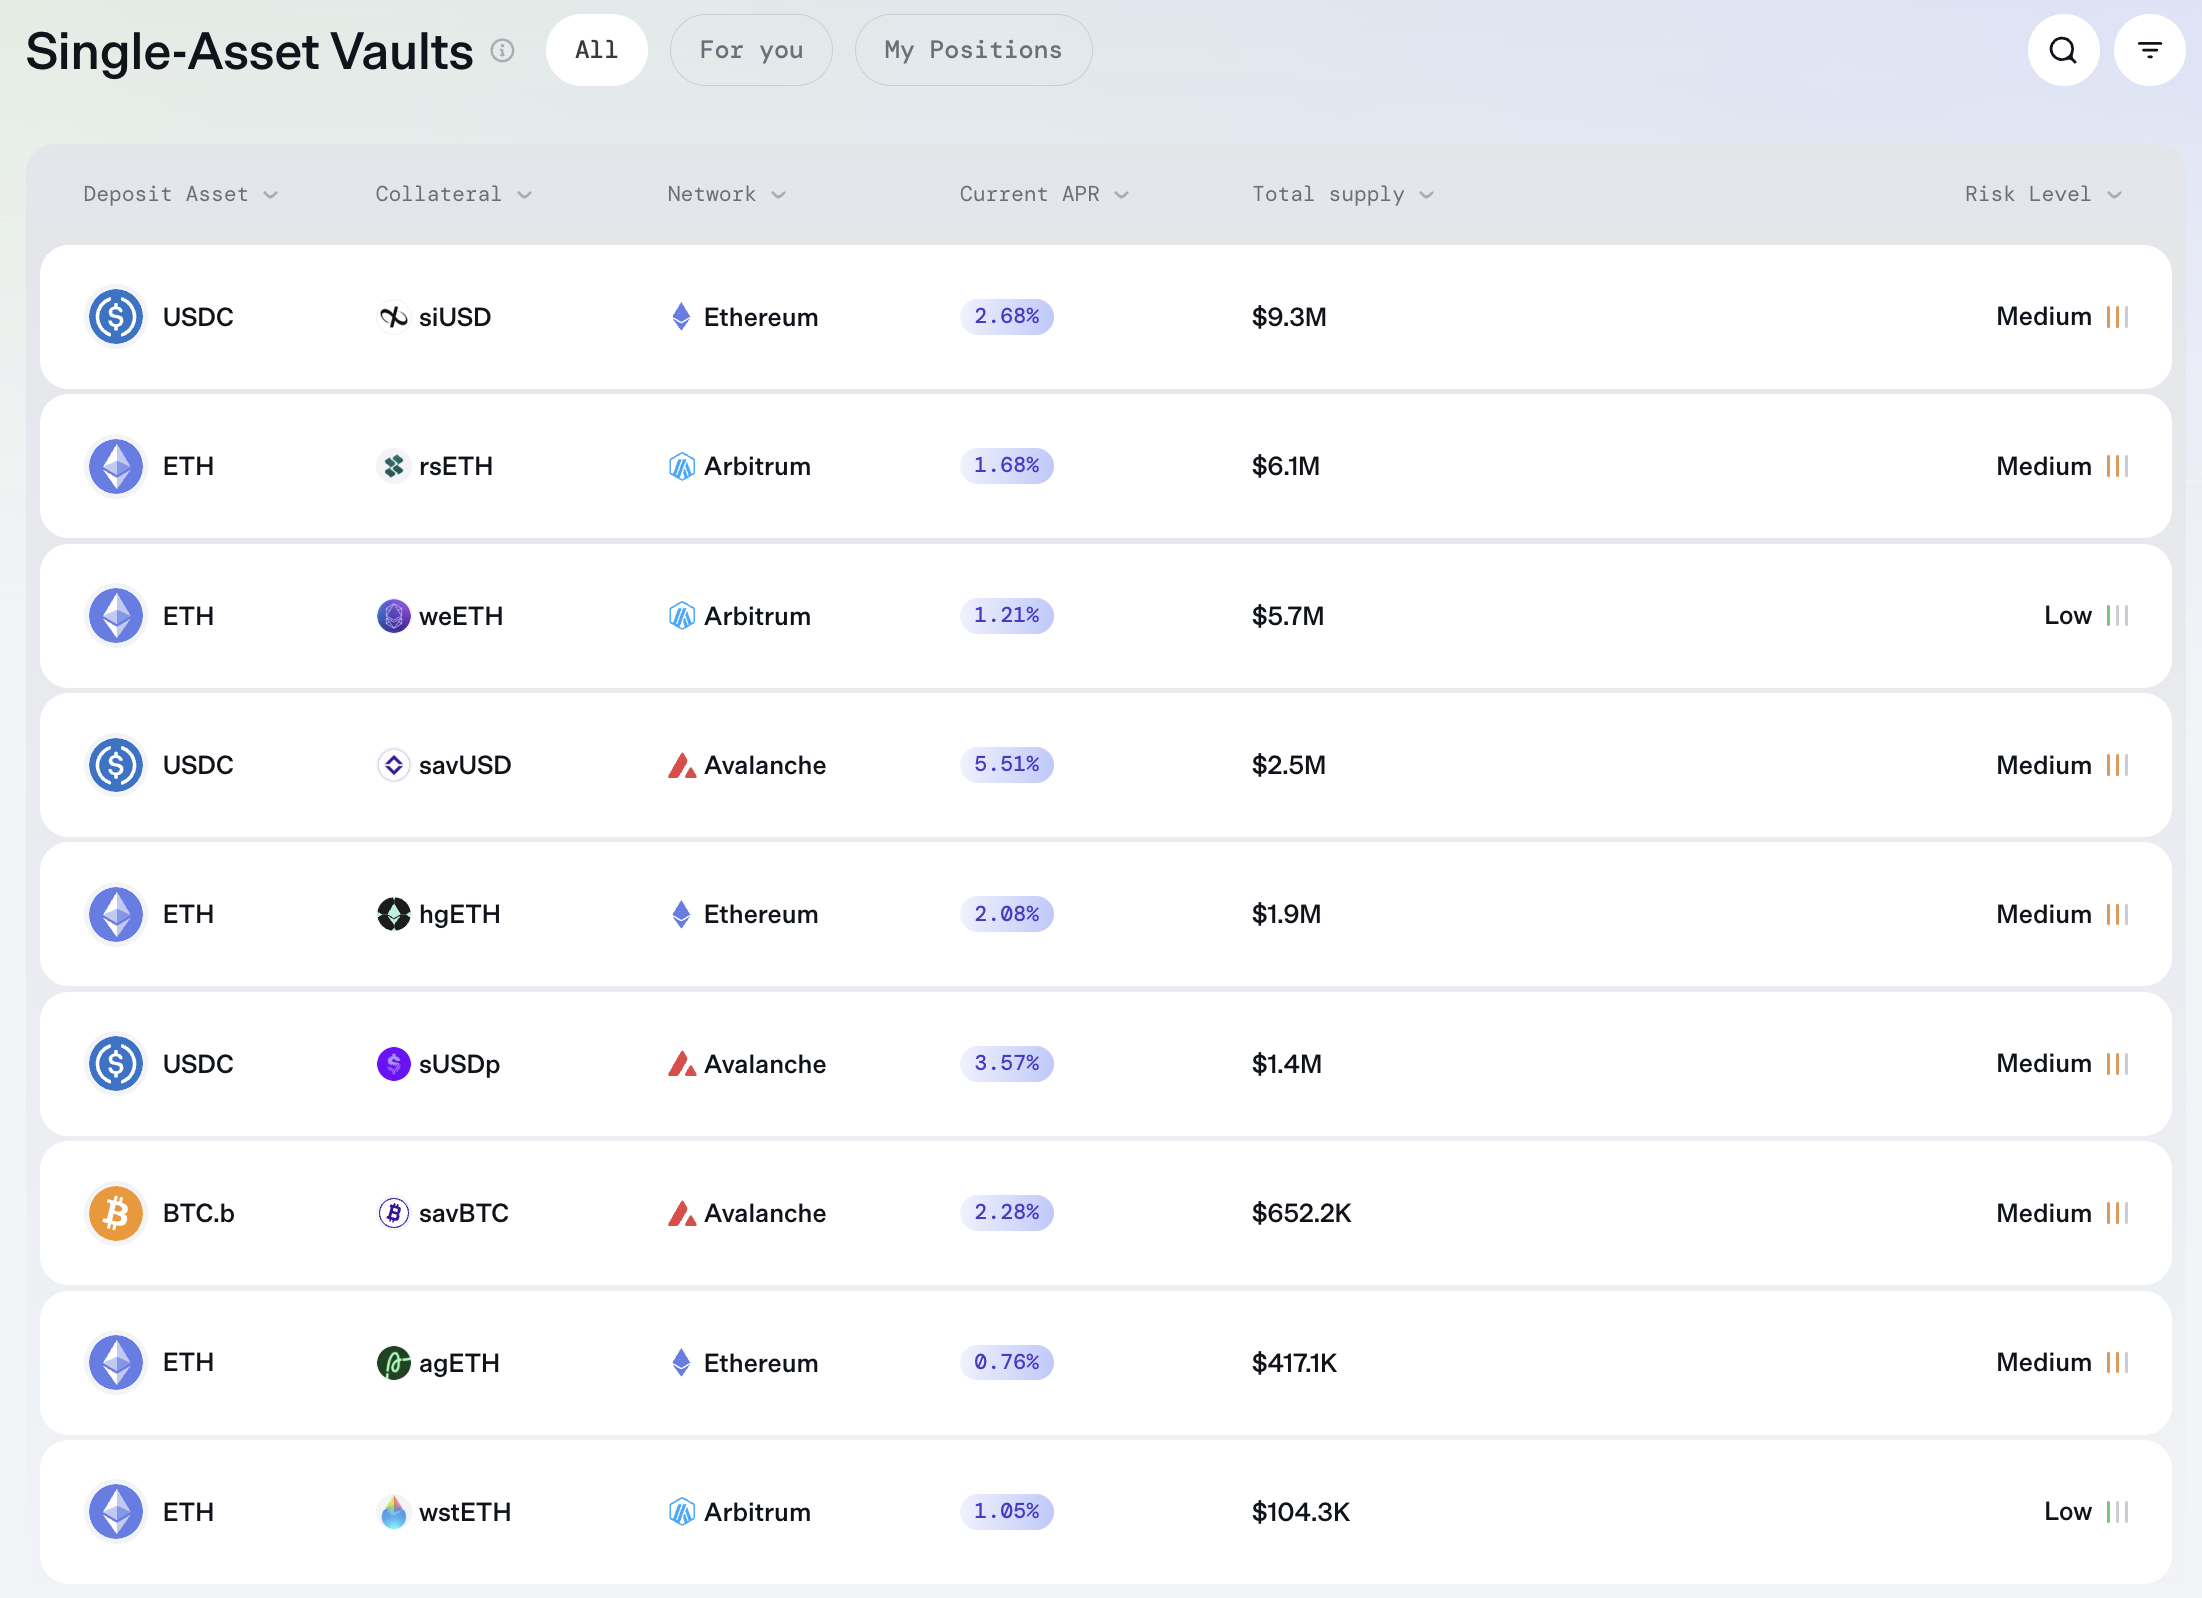This screenshot has width=2202, height=1598.
Task: Sort by Deposit Asset column chevron
Action: [x=270, y=195]
